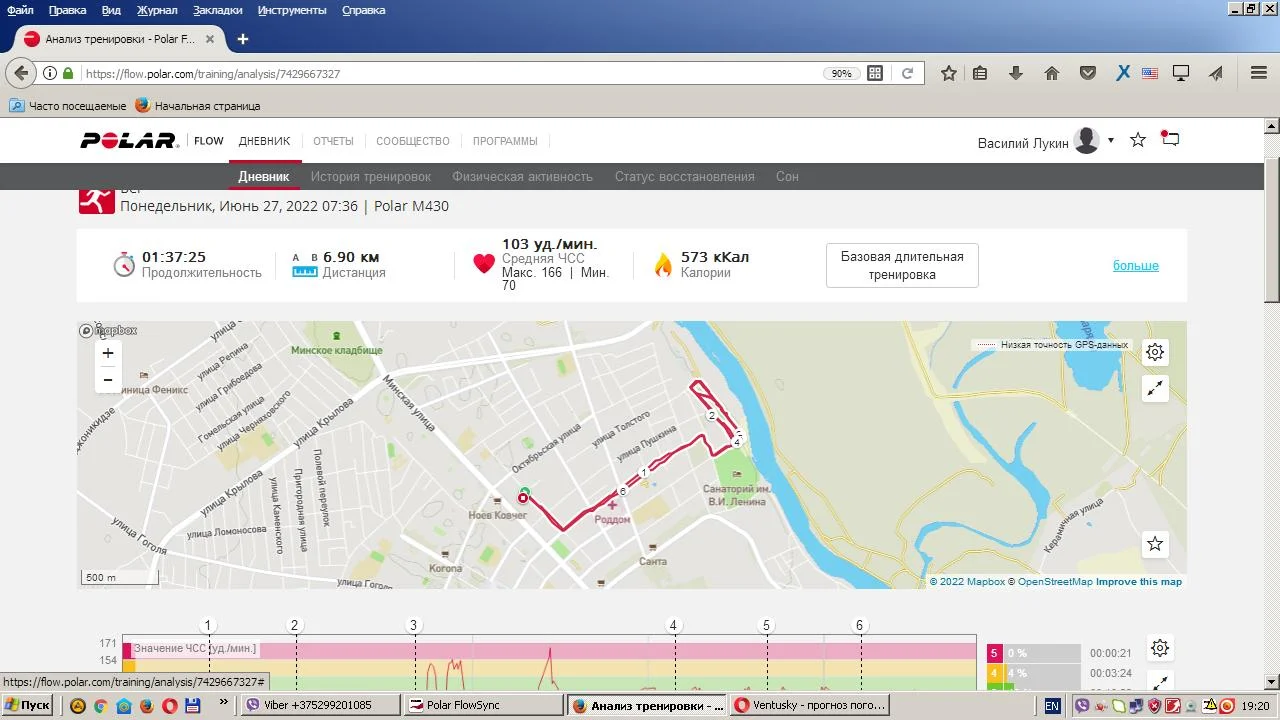
Task: Click the Начальная страница bookmark
Action: 198,105
